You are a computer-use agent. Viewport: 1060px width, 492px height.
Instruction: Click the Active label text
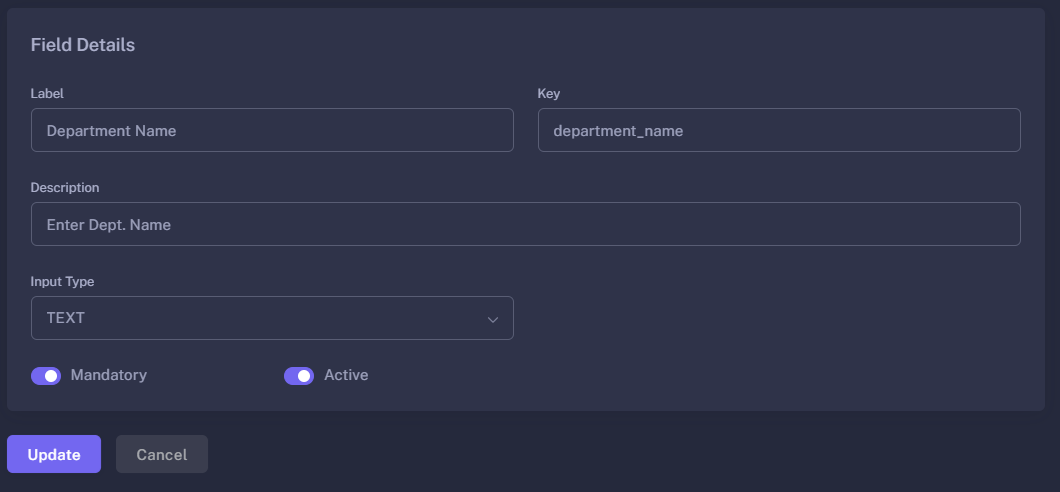[x=346, y=375]
